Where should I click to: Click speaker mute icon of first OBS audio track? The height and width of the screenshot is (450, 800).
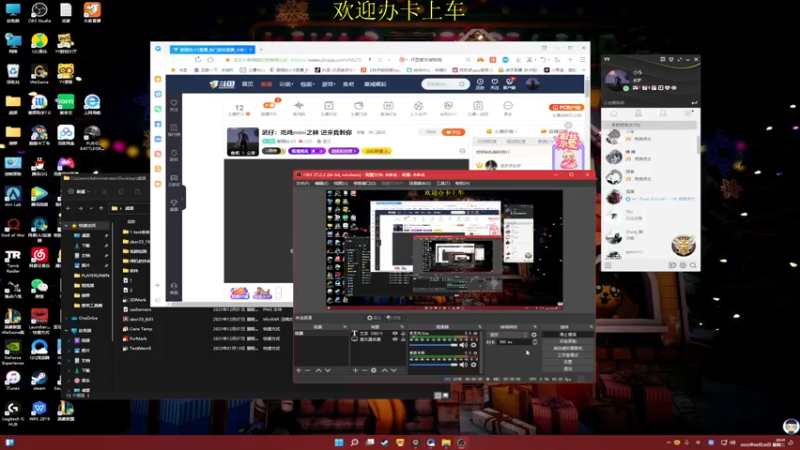pos(463,345)
